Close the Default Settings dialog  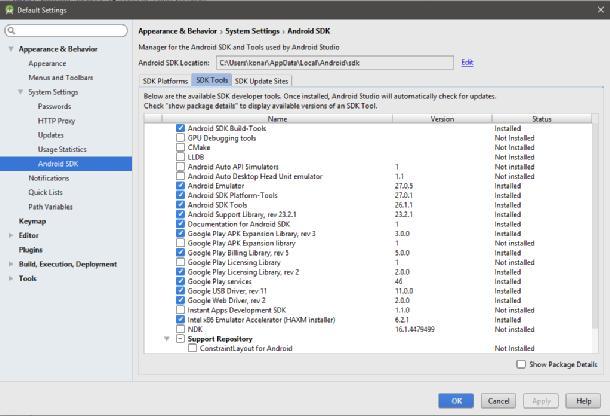tap(601, 10)
